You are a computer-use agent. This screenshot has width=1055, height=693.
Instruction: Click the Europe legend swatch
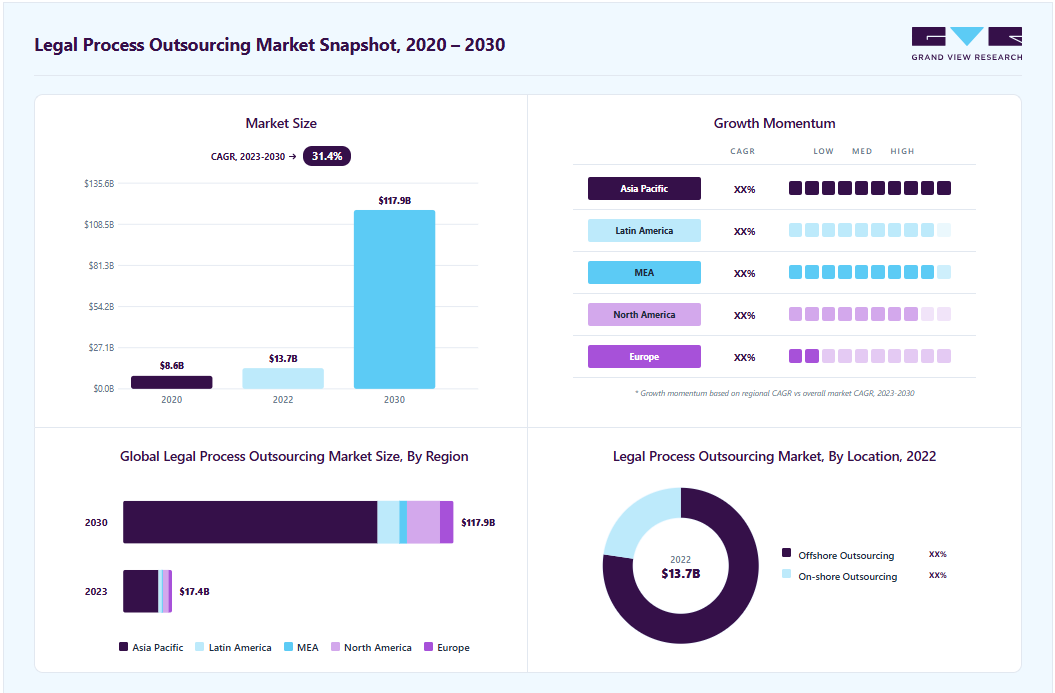429,647
